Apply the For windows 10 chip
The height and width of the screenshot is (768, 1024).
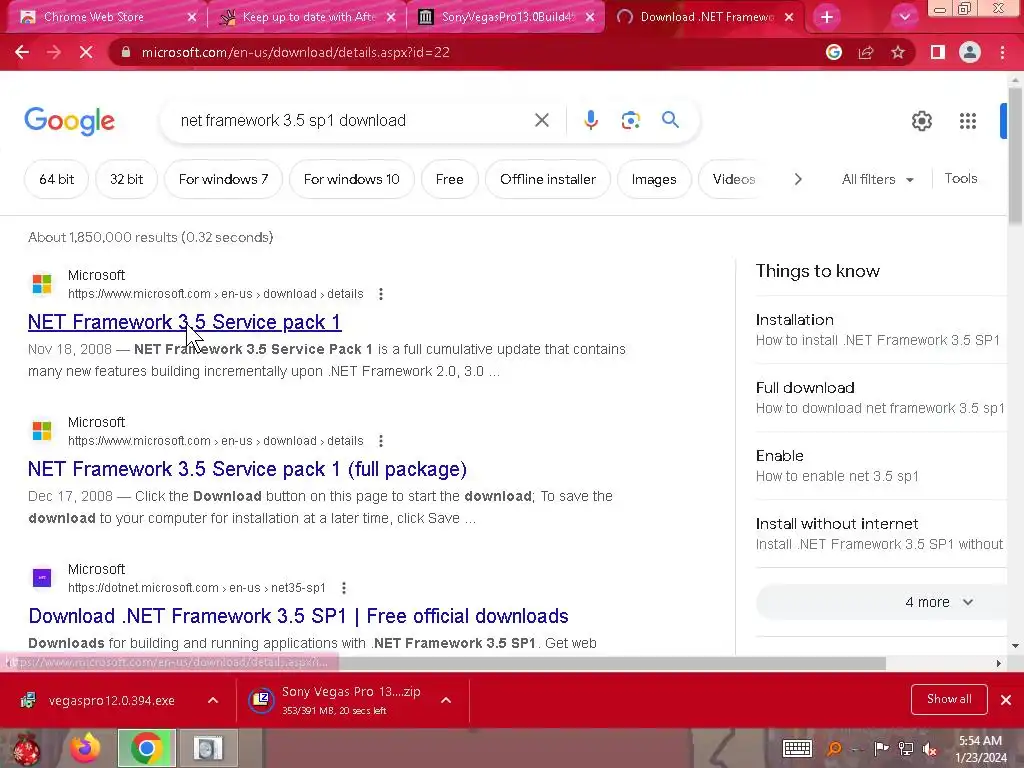coord(351,180)
